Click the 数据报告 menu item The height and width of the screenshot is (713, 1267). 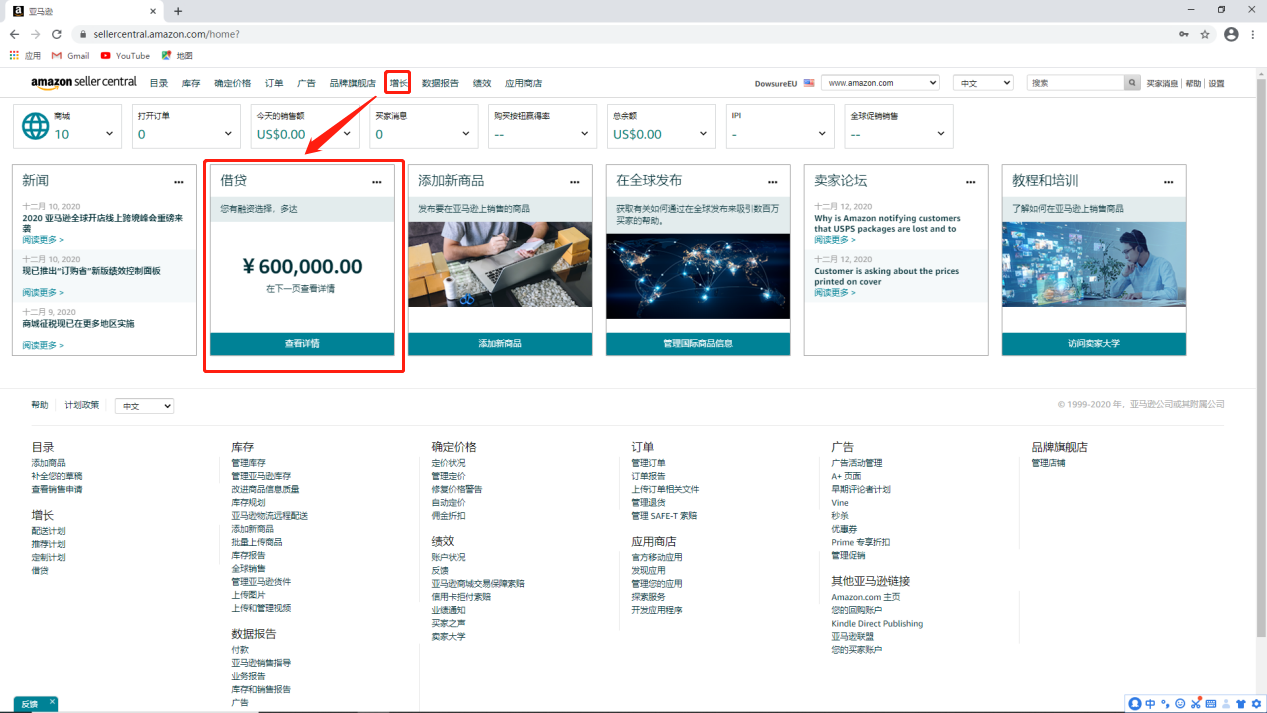[x=443, y=83]
